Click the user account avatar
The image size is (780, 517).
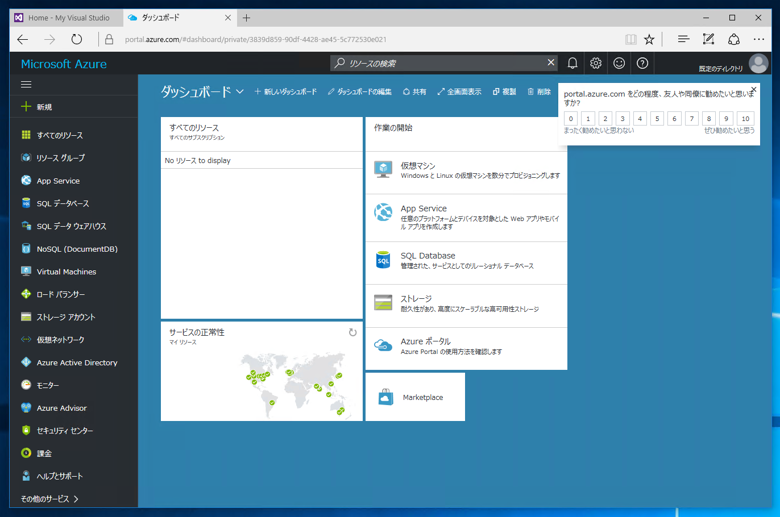[x=758, y=64]
